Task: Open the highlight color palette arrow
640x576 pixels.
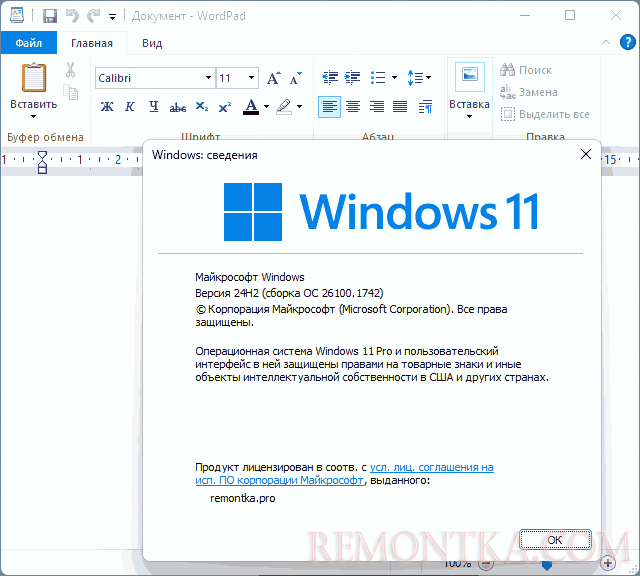Action: pyautogui.click(x=300, y=107)
